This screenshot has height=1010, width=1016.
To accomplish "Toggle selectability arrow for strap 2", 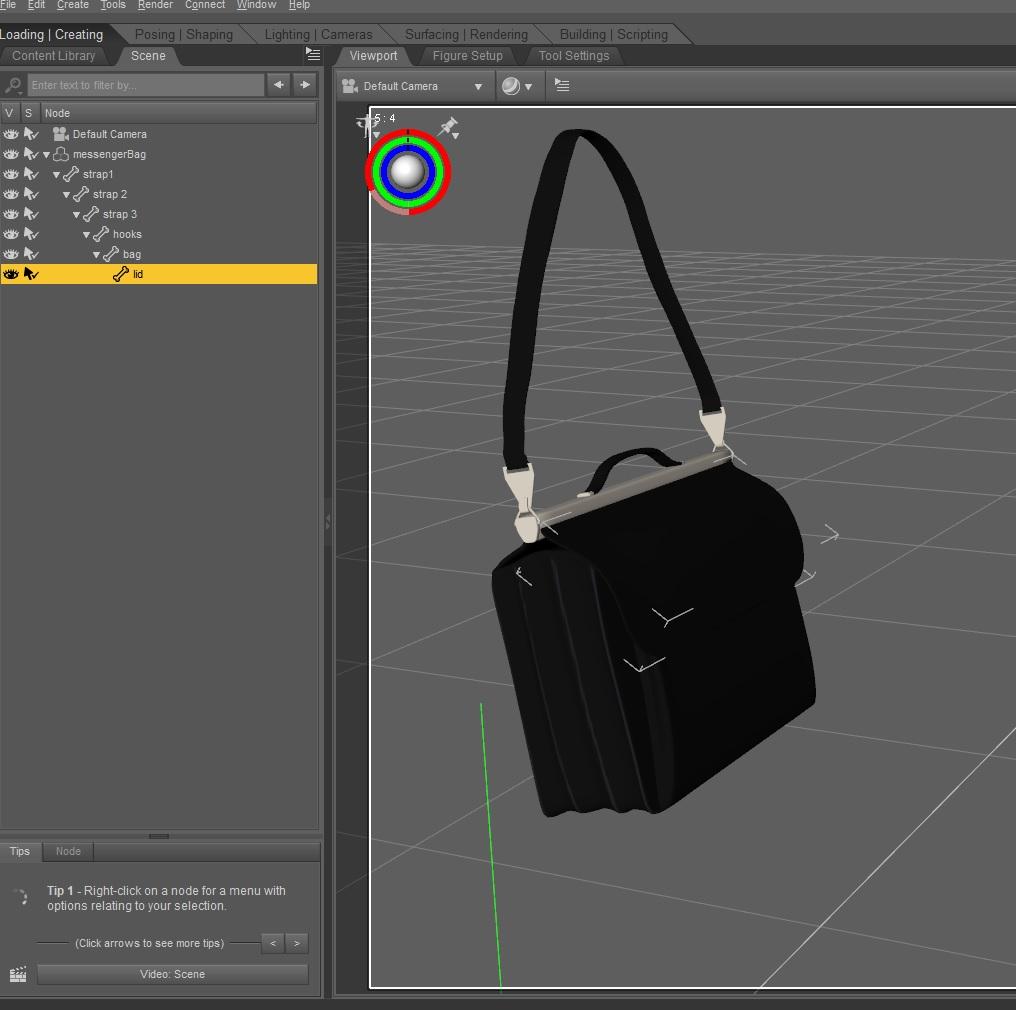I will coord(30,194).
